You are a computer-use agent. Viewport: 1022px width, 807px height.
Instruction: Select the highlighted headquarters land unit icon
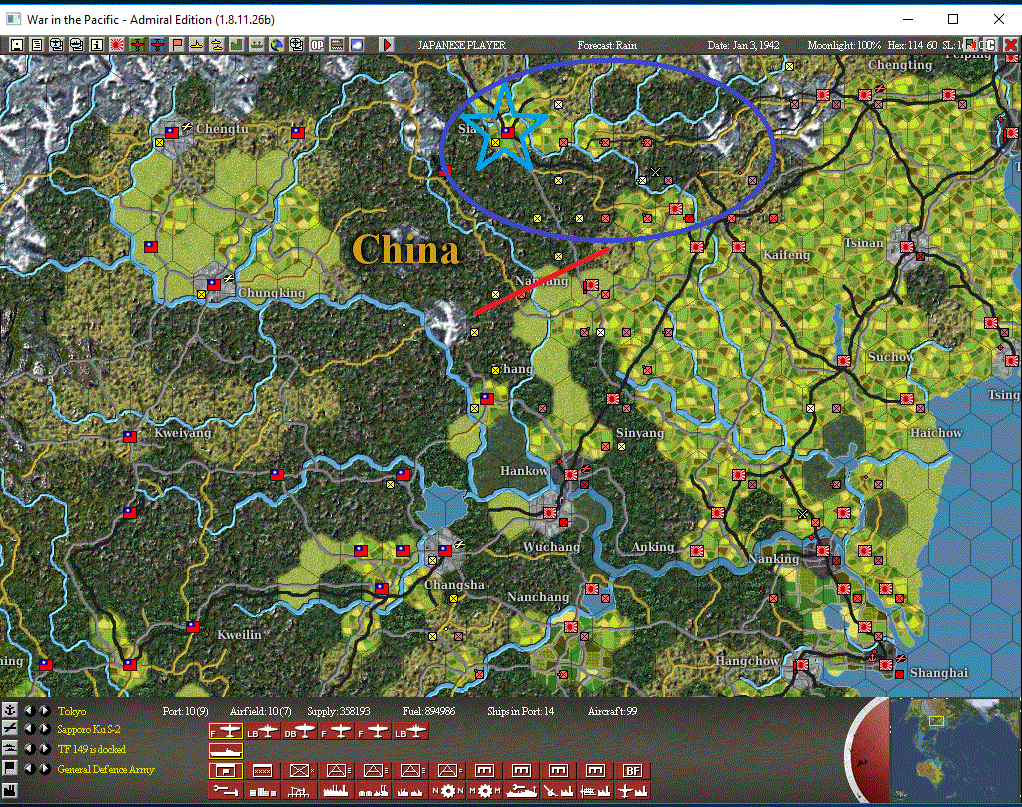pos(226,770)
